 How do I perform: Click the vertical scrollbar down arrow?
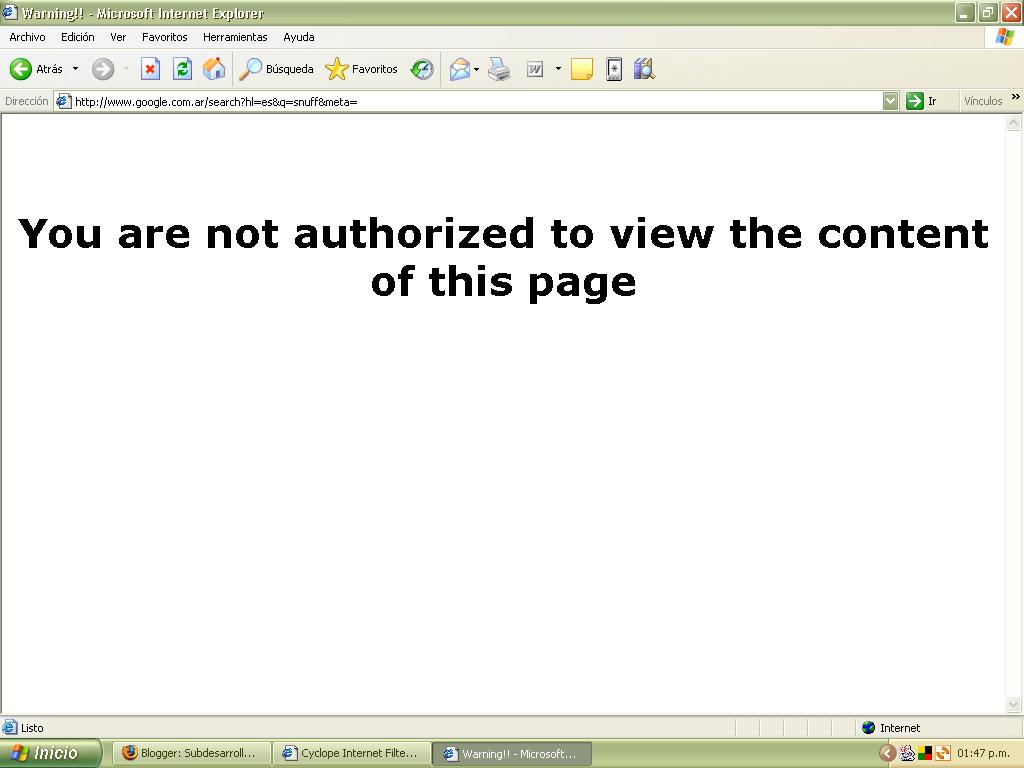point(1014,704)
